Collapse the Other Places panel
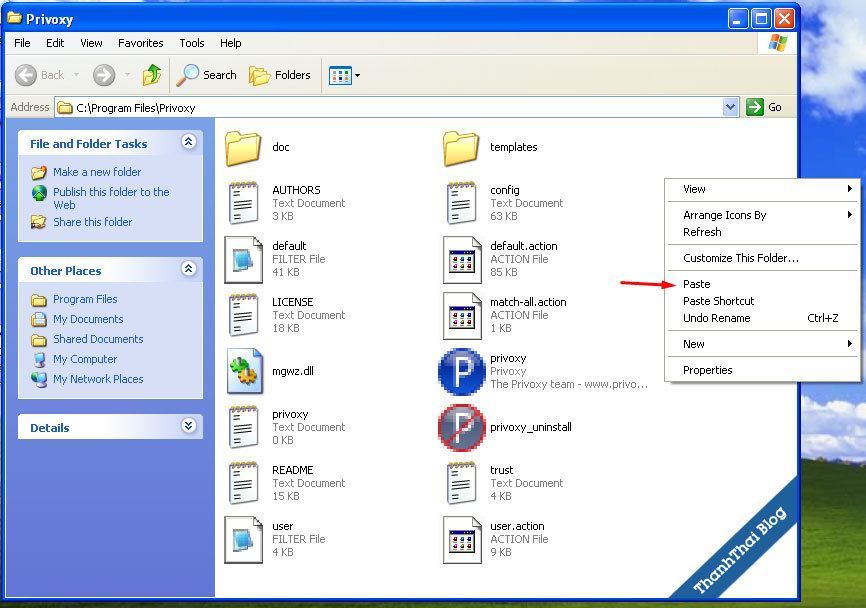 (188, 269)
